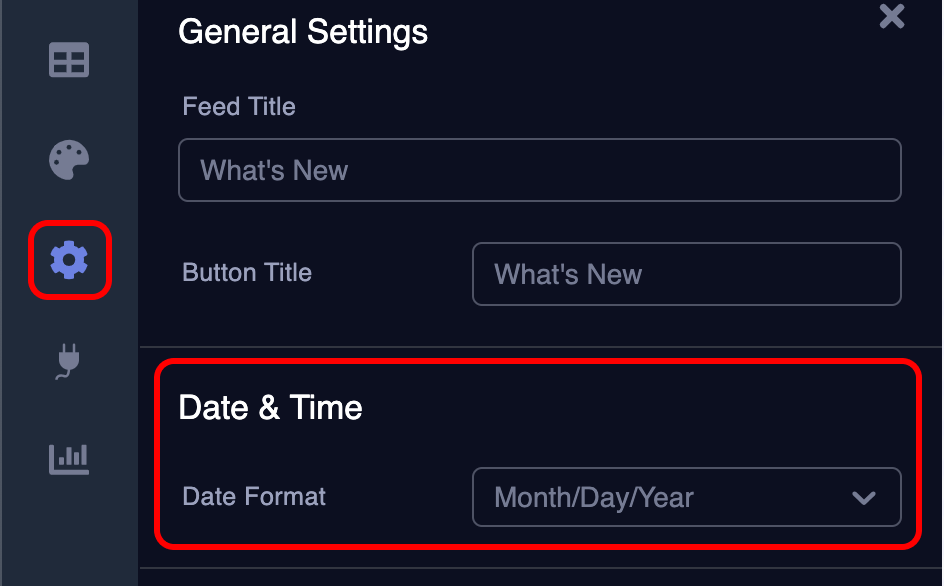Open the appearance palette icon

[69, 160]
